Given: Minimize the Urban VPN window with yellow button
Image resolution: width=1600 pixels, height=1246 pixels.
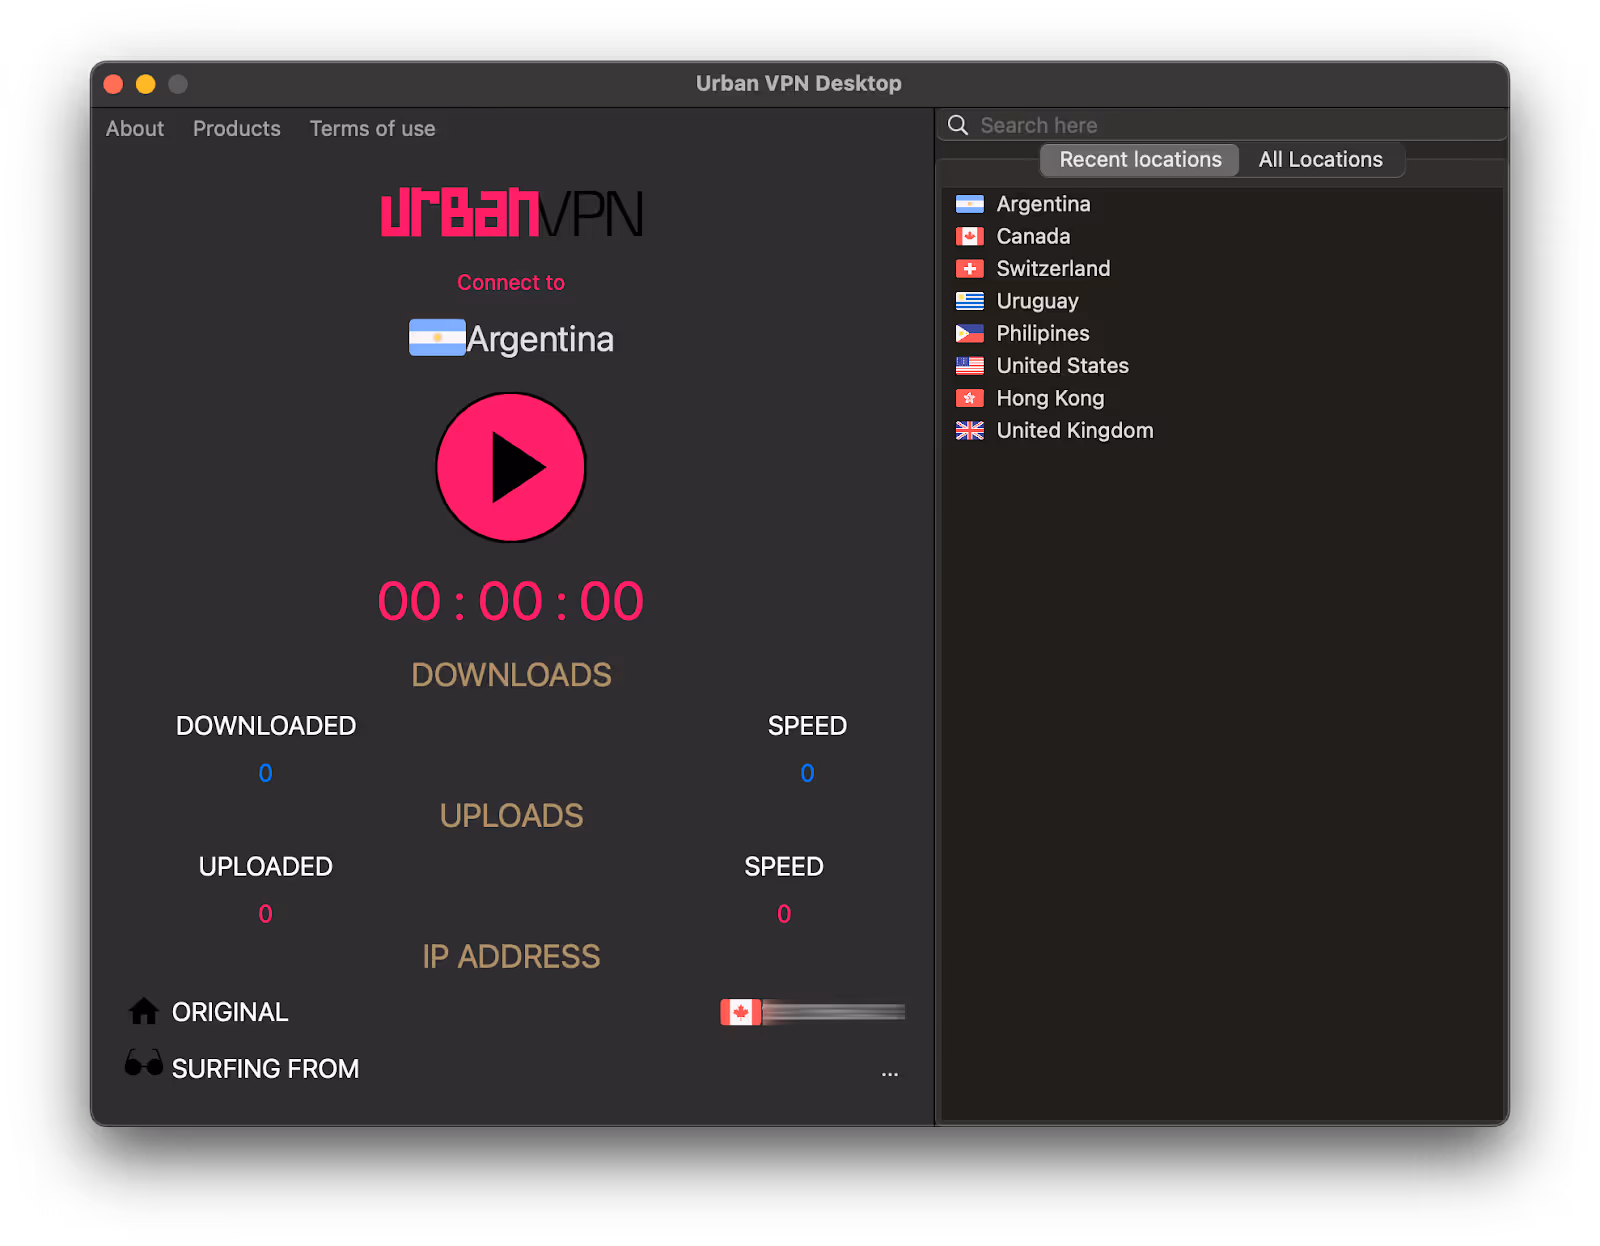Looking at the screenshot, I should (x=146, y=84).
